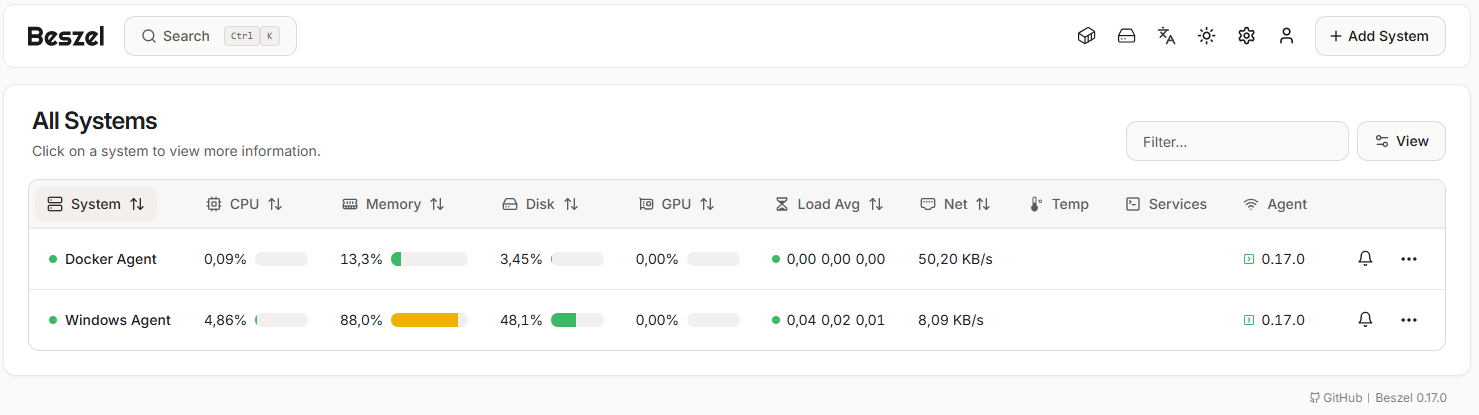Viewport: 1479px width, 415px height.
Task: Click Windows Agent CPU value 4,86%
Action: point(225,320)
